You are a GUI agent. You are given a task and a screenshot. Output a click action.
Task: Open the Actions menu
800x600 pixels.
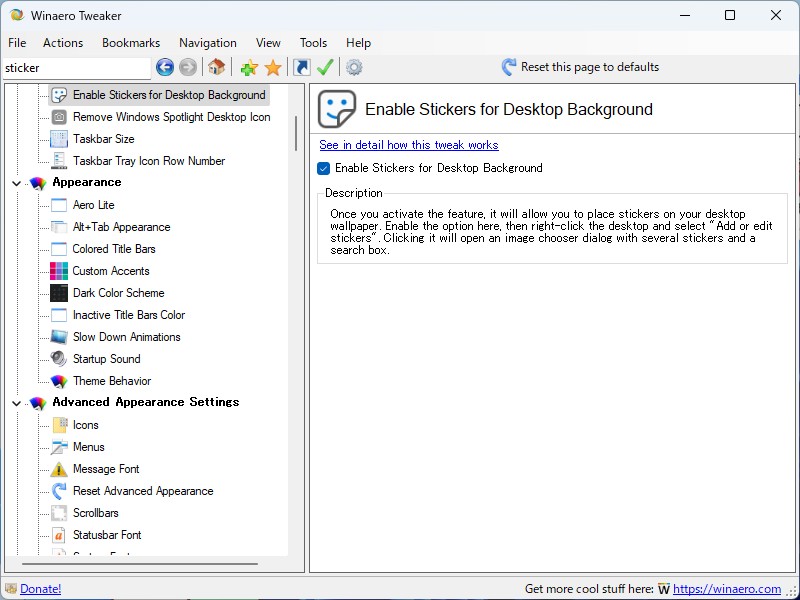(x=63, y=43)
